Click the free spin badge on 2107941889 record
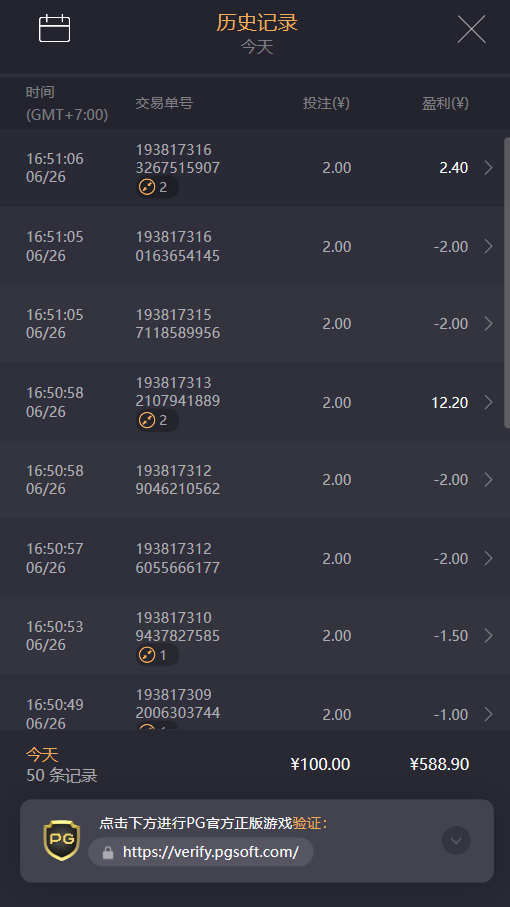This screenshot has height=907, width=510. [x=157, y=421]
